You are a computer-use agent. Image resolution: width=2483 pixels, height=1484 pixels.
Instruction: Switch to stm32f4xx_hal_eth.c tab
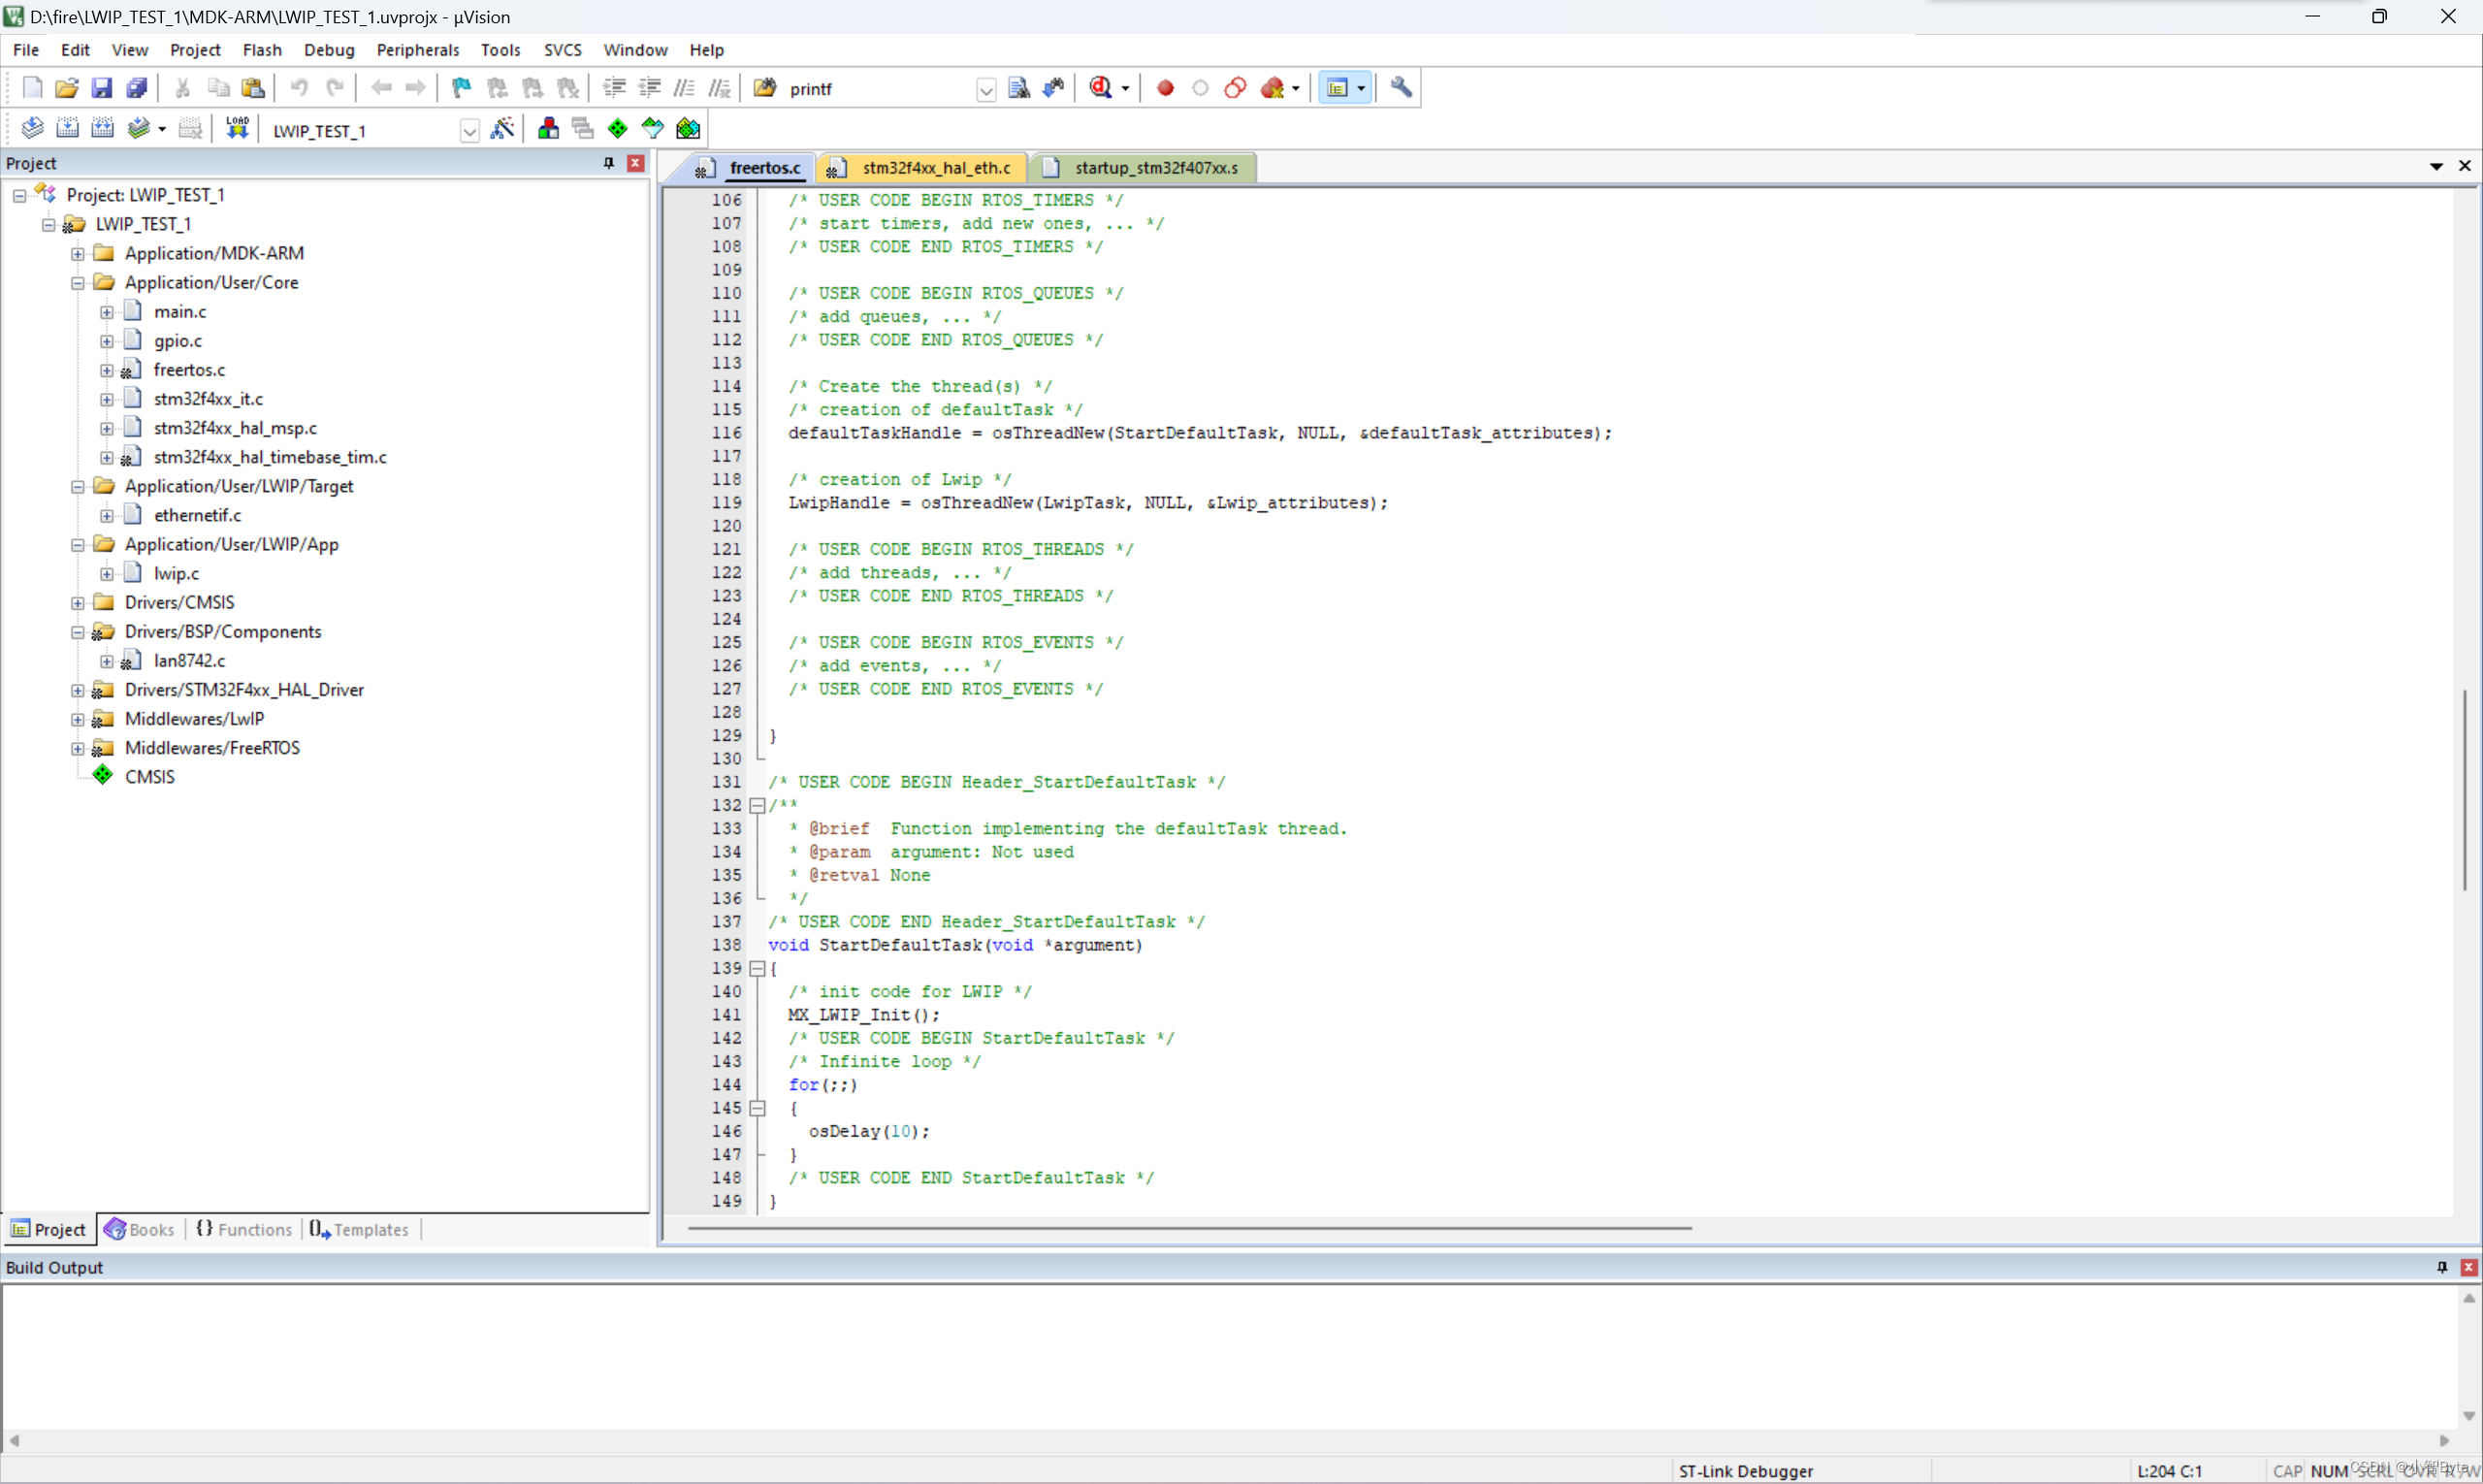point(935,168)
